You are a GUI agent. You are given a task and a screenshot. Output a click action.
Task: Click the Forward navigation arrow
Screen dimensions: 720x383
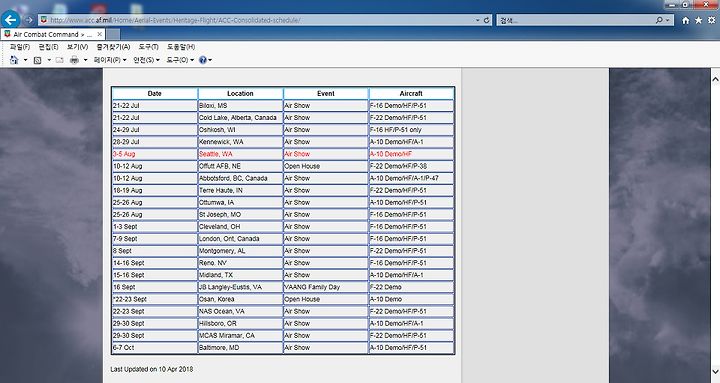pos(29,20)
